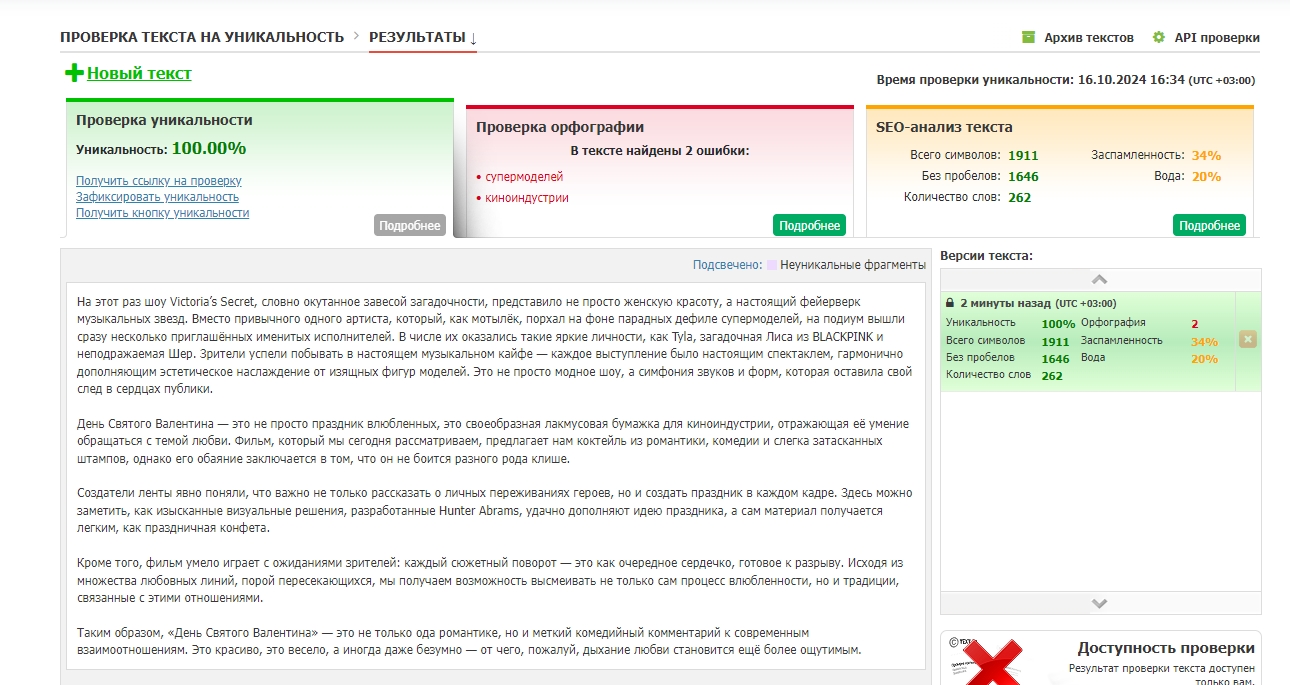Click Получить ссылку на проверку
Image resolution: width=1290 pixels, height=685 pixels.
pos(159,181)
